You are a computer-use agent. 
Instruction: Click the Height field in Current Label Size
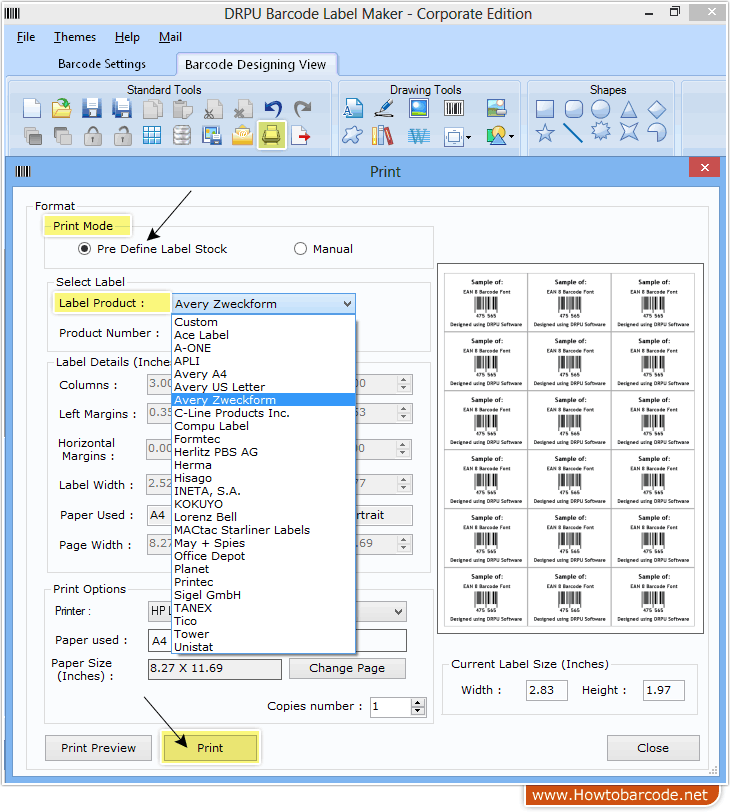point(664,690)
